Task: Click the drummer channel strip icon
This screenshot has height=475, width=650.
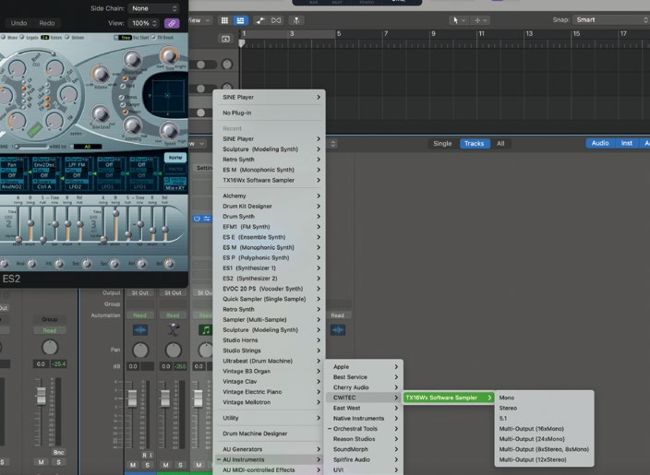Action: 173,330
